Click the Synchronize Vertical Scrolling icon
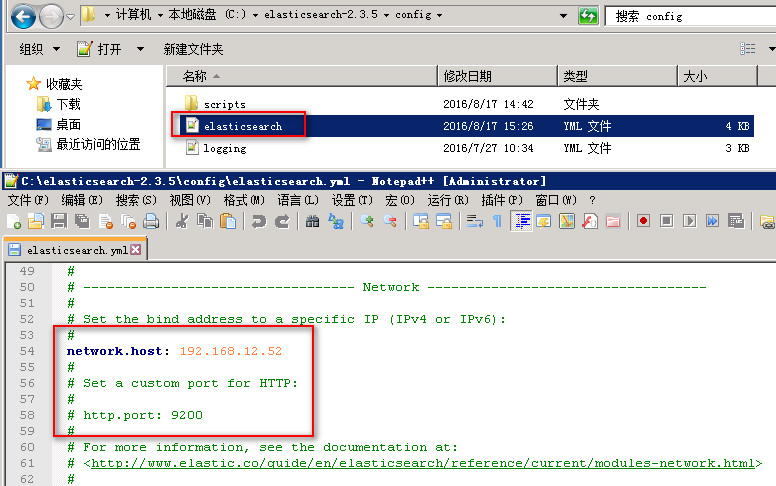Viewport: 776px width, 486px height. [x=421, y=221]
